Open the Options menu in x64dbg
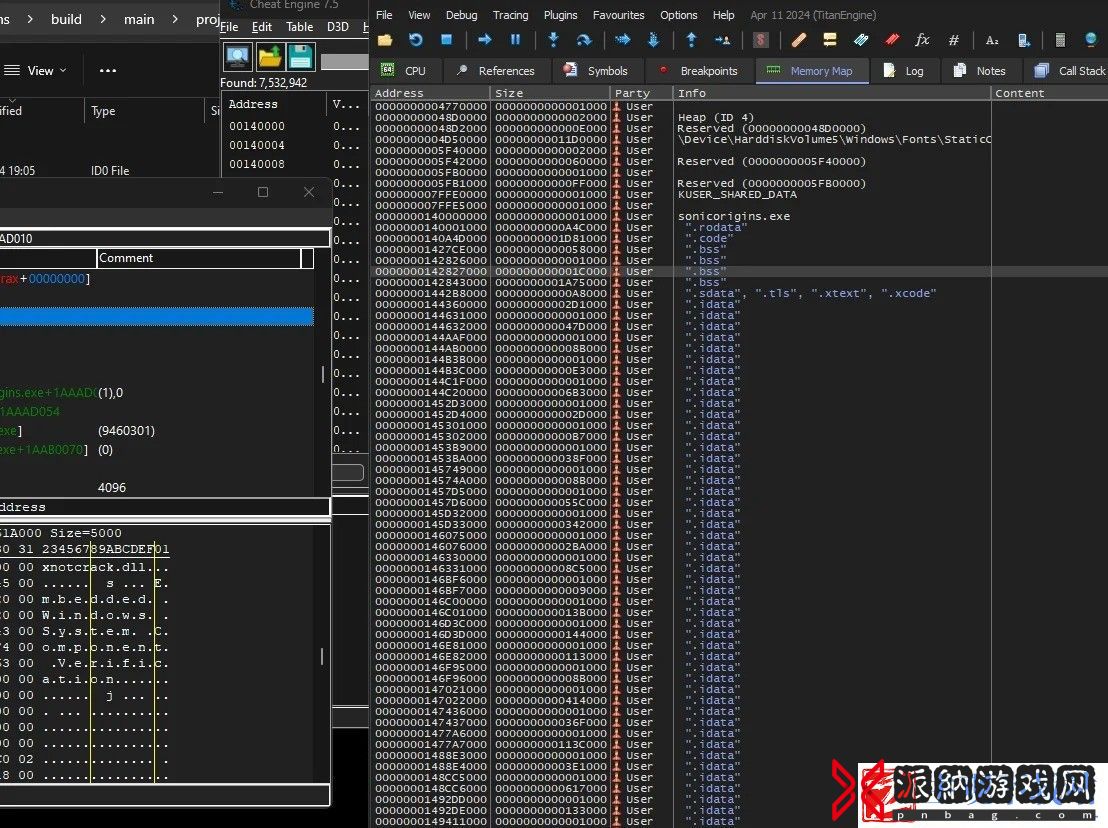This screenshot has height=828, width=1108. coord(678,15)
